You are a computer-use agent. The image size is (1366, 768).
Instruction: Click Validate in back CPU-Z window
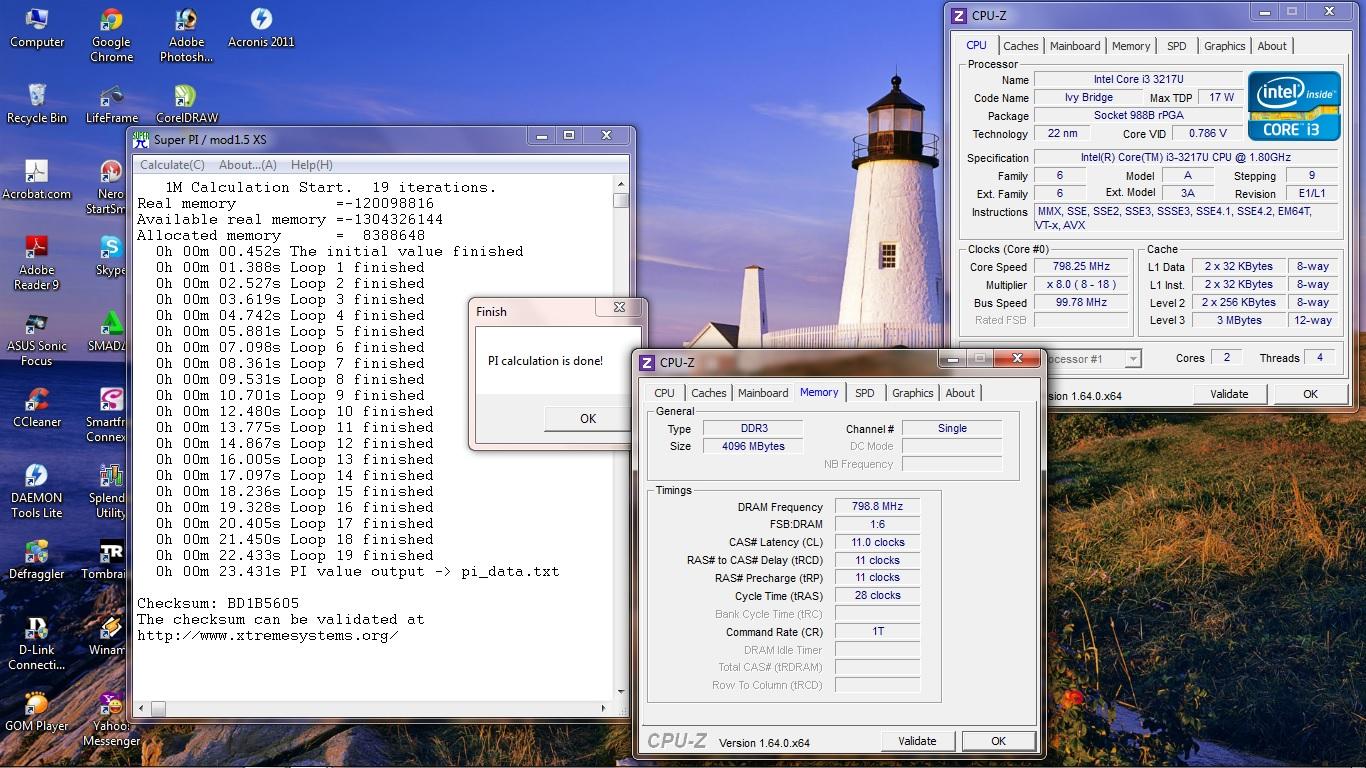coord(1229,394)
